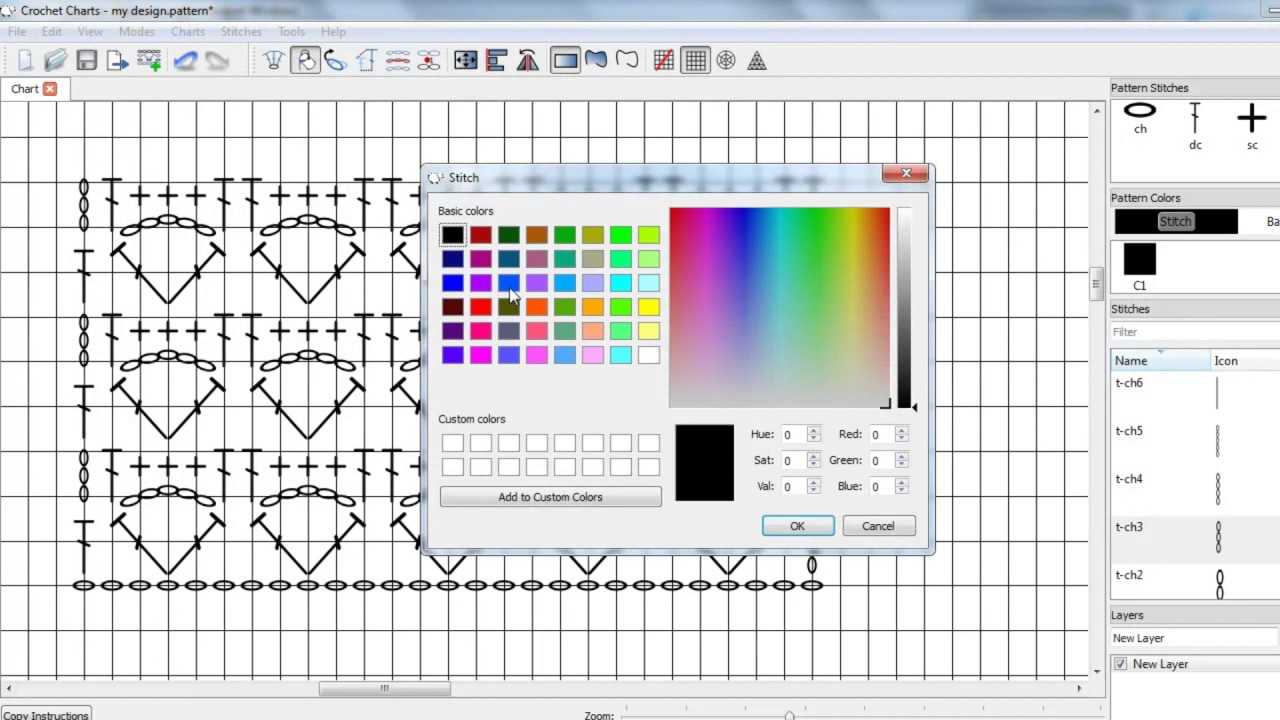
Task: Click the triangle grid toolbar icon
Action: click(757, 61)
